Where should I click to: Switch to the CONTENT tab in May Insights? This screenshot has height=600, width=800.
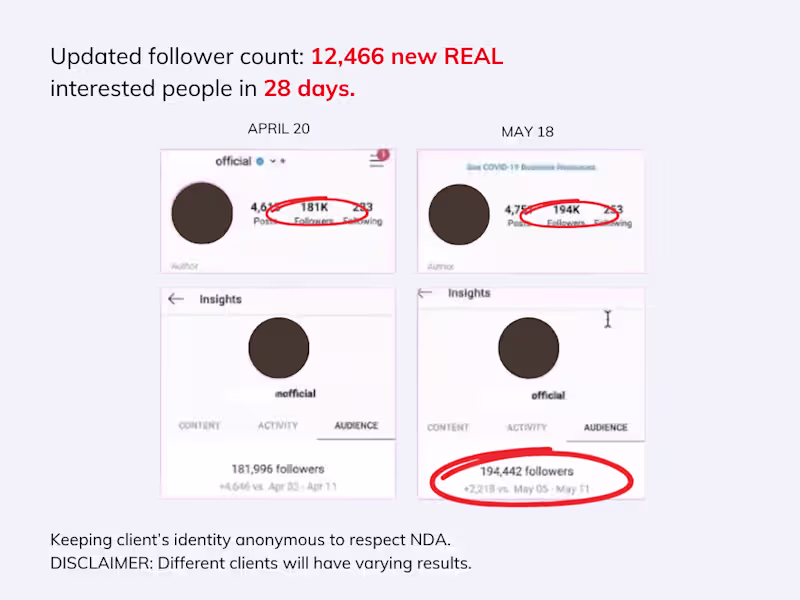point(448,428)
